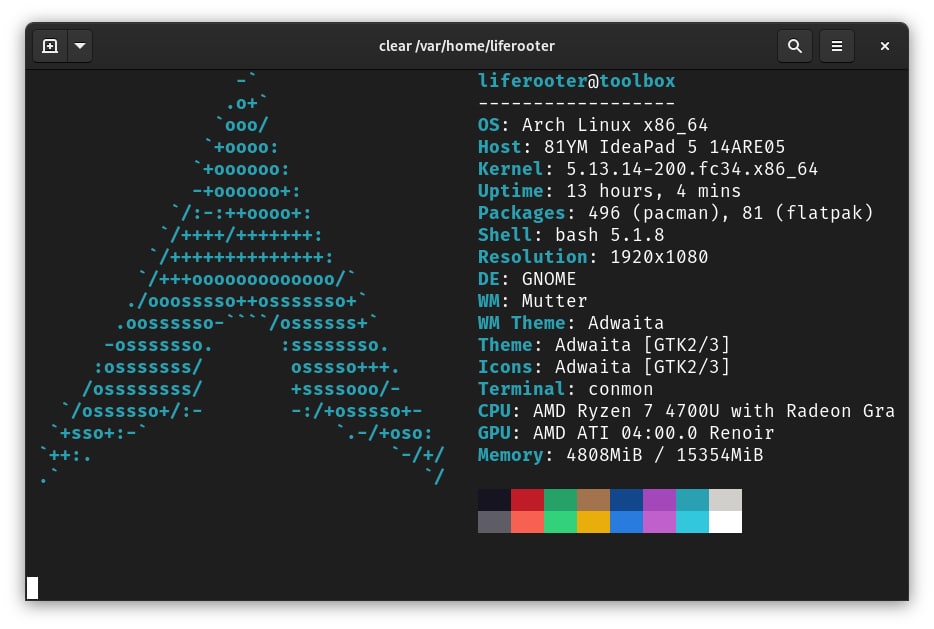Click the Host: 81YM IdeaPad line

pos(631,147)
